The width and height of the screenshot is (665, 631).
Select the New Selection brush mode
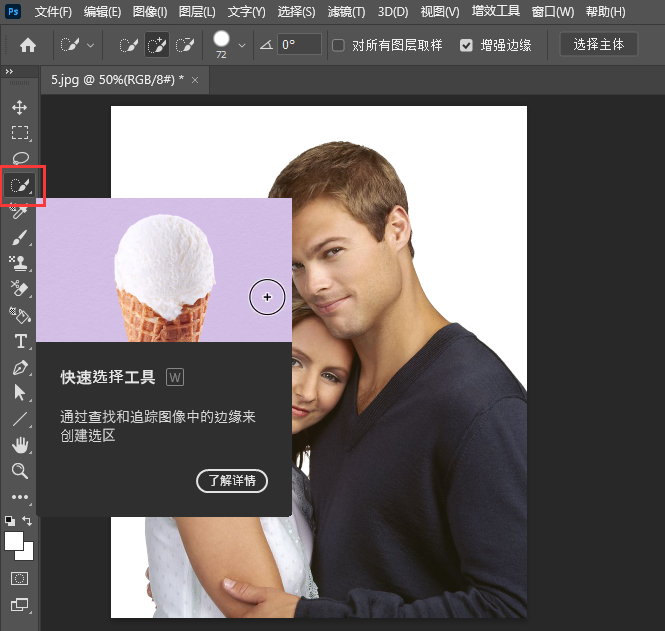coord(129,45)
